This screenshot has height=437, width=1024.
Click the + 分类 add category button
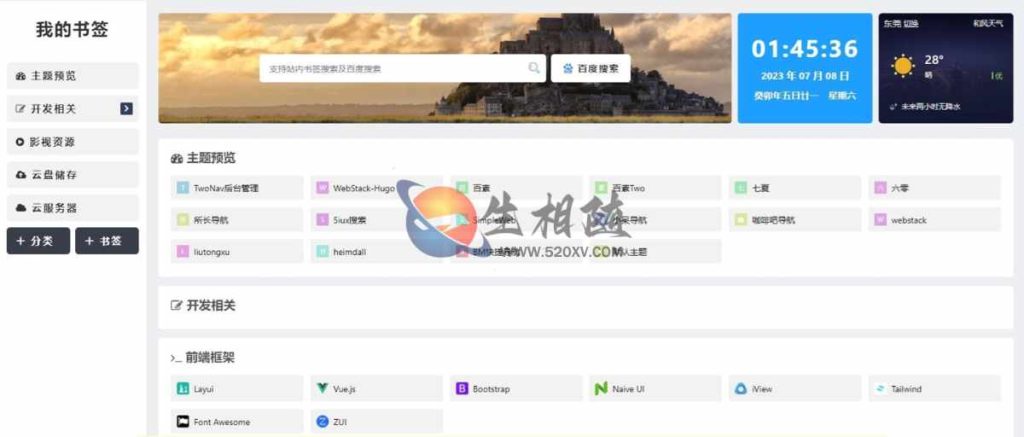pyautogui.click(x=38, y=241)
